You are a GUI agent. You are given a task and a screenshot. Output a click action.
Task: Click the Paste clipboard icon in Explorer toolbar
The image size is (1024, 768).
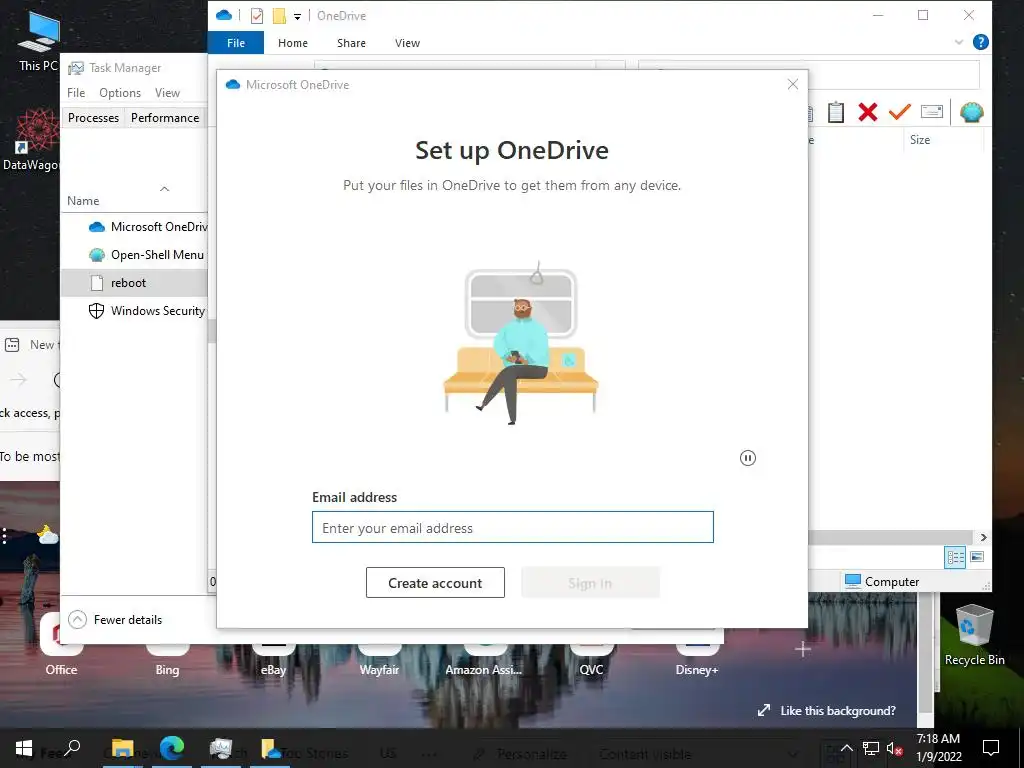coord(836,112)
